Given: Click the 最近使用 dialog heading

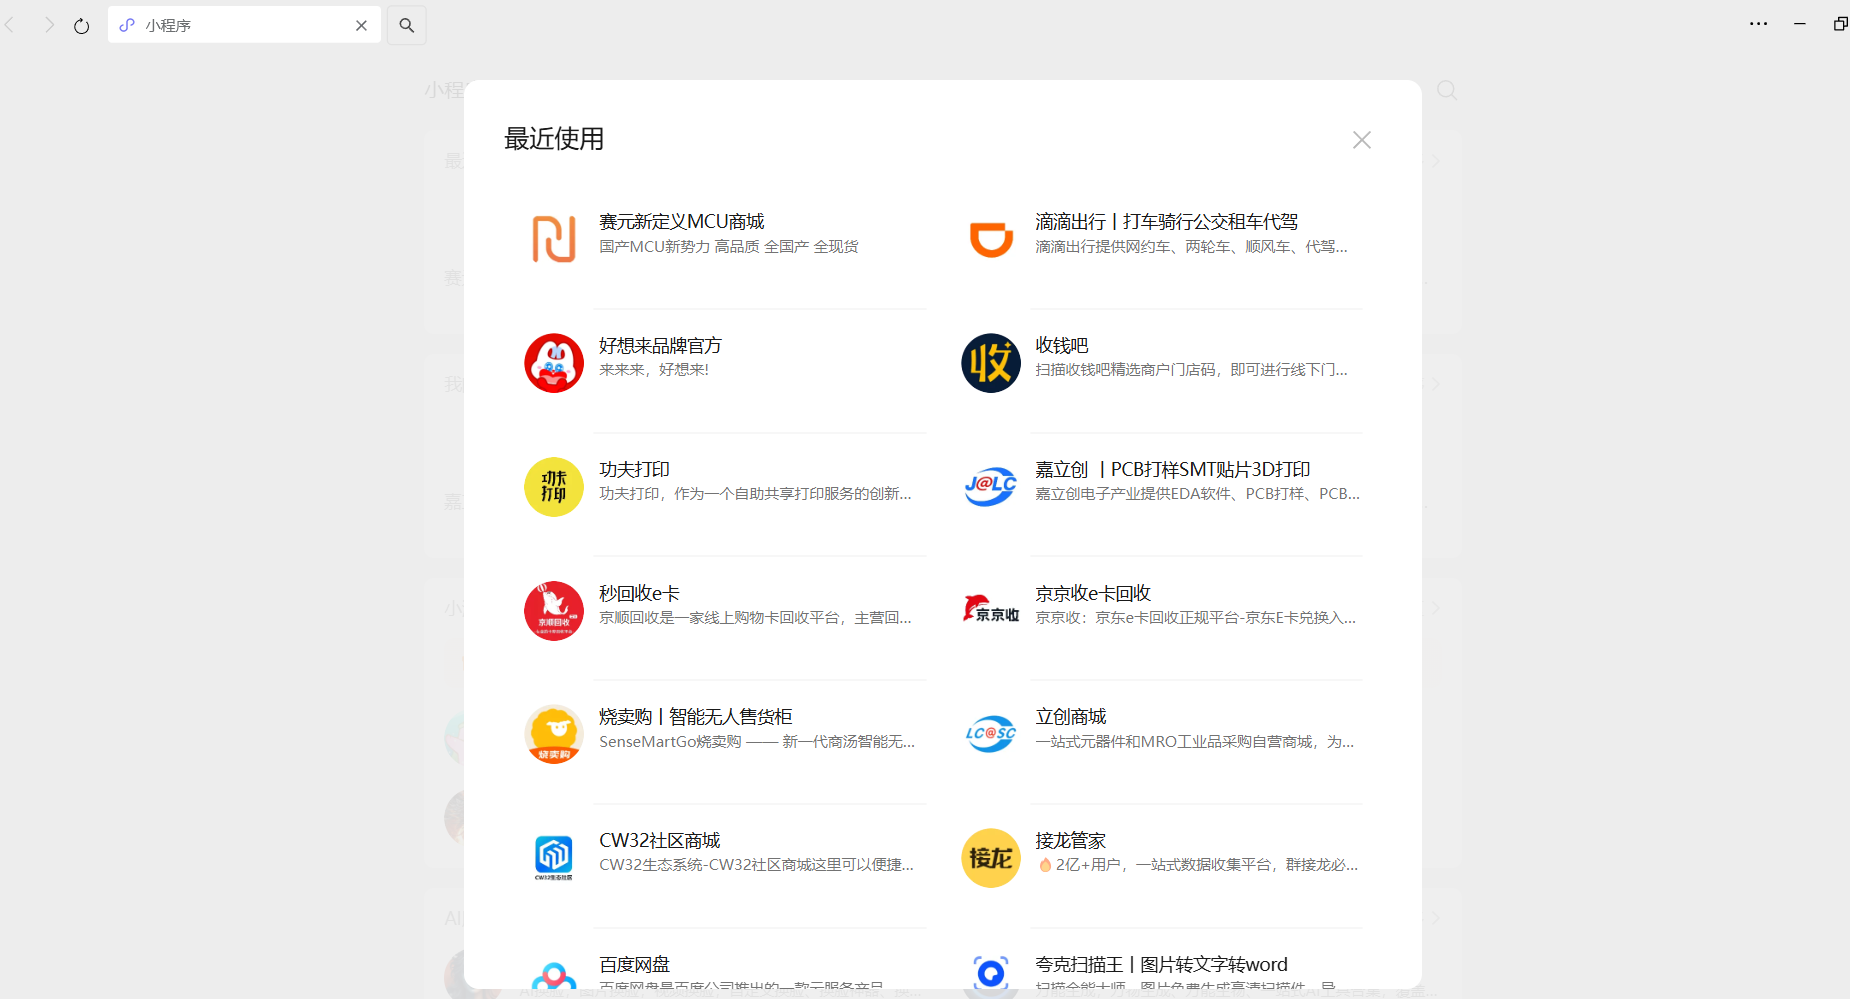Looking at the screenshot, I should tap(554, 139).
